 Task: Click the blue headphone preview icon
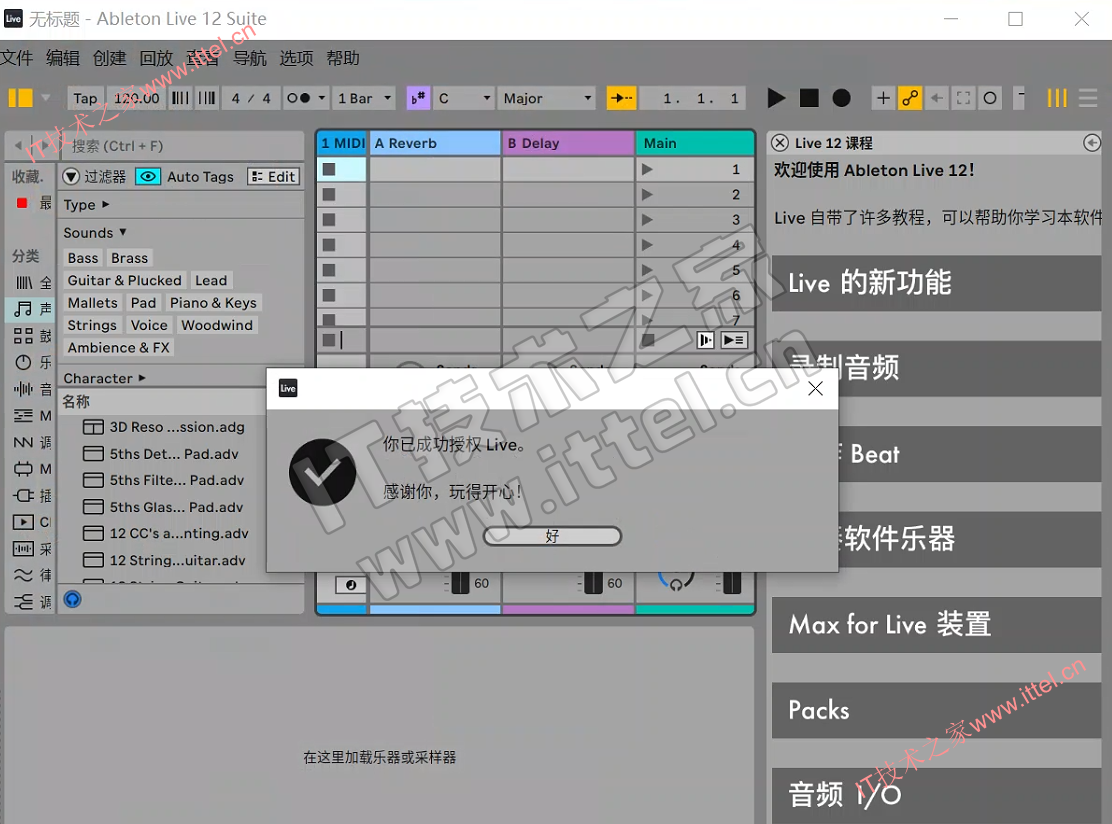tap(72, 599)
